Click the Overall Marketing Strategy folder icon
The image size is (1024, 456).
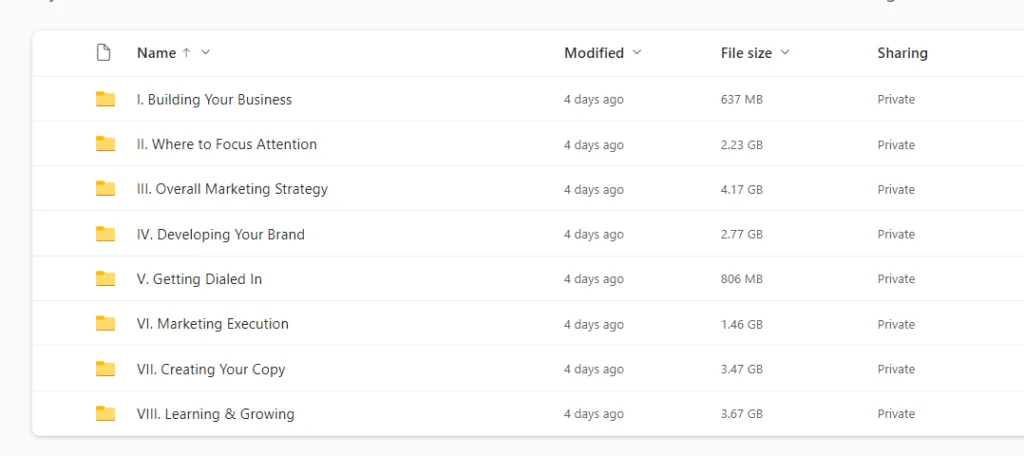pos(105,189)
